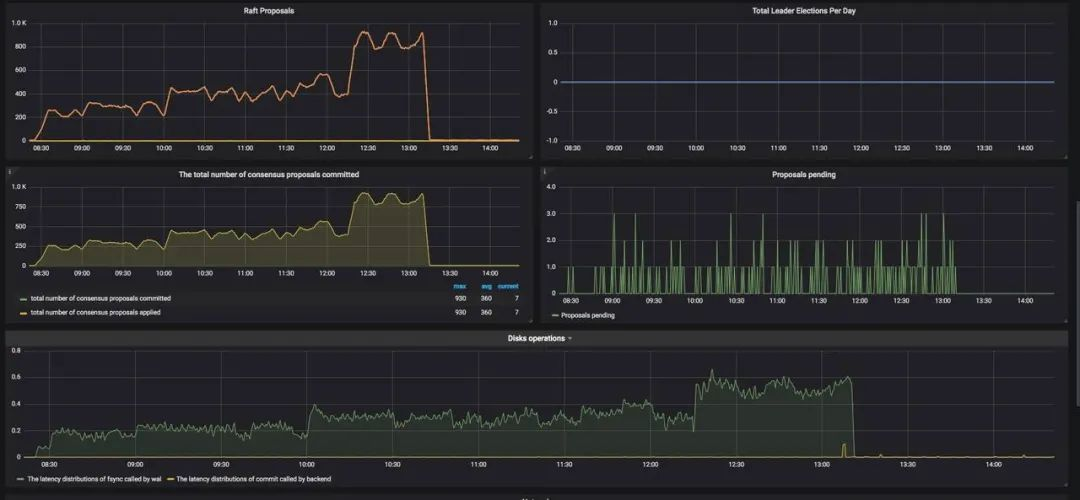Open consensus proposals committed panel title menu
Image resolution: width=1080 pixels, height=500 pixels.
click(x=269, y=175)
